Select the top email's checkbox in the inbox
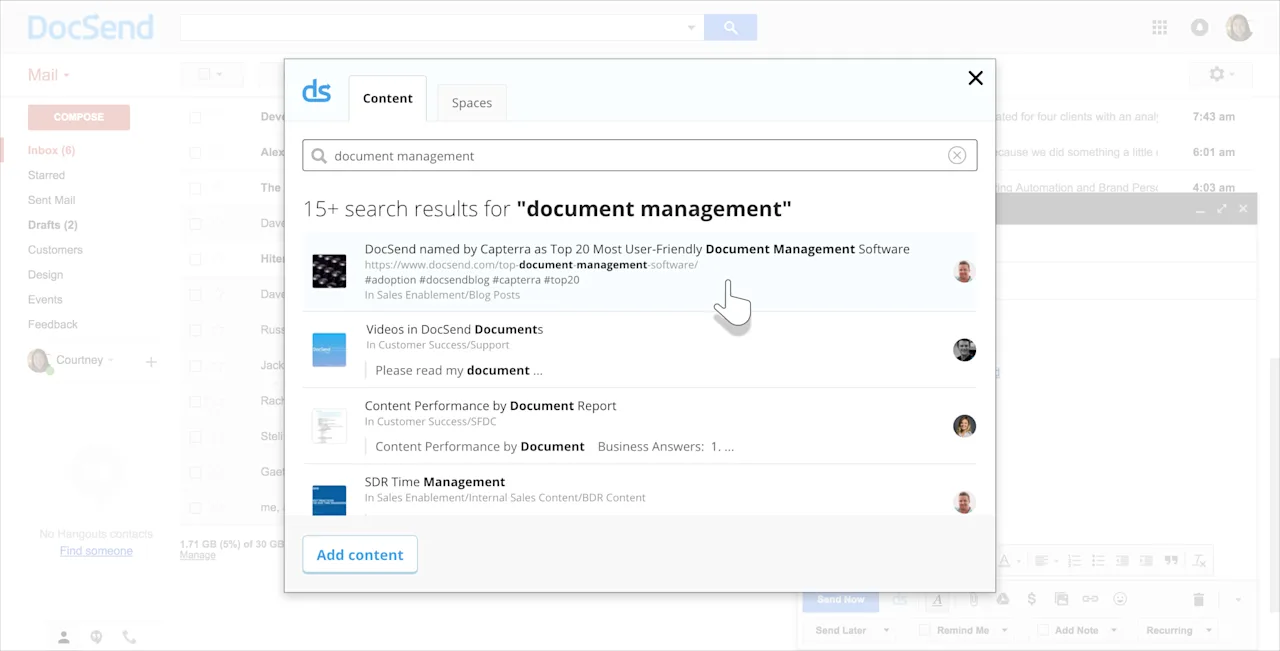The width and height of the screenshot is (1280, 651). (194, 116)
